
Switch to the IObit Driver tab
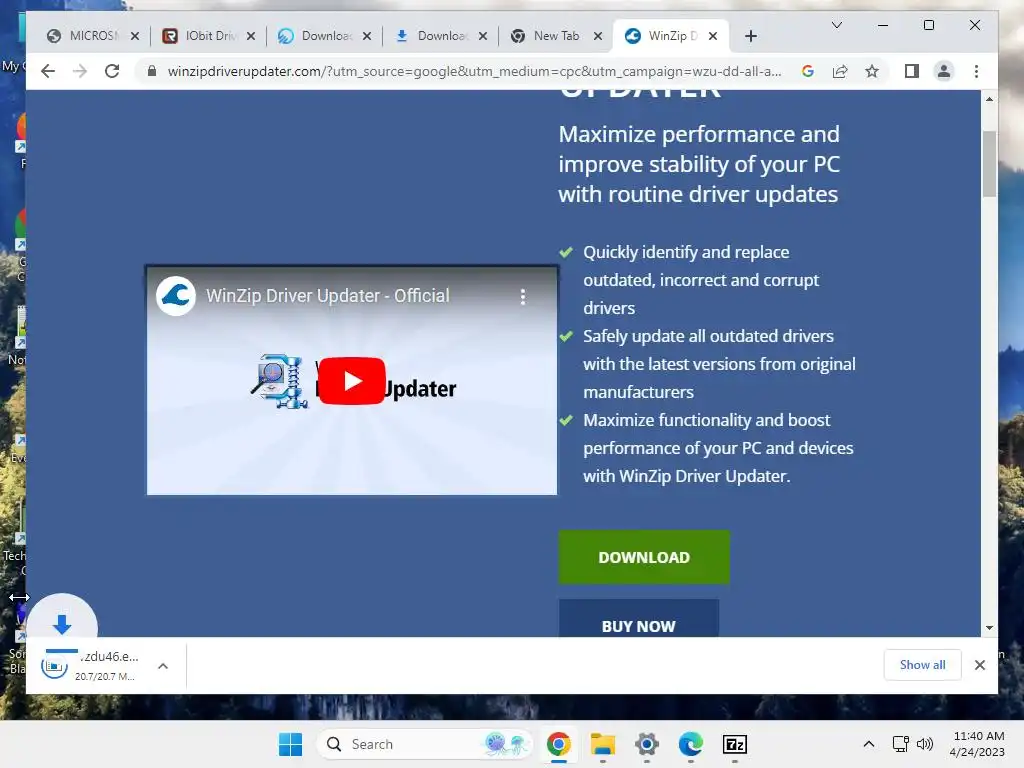coord(208,36)
